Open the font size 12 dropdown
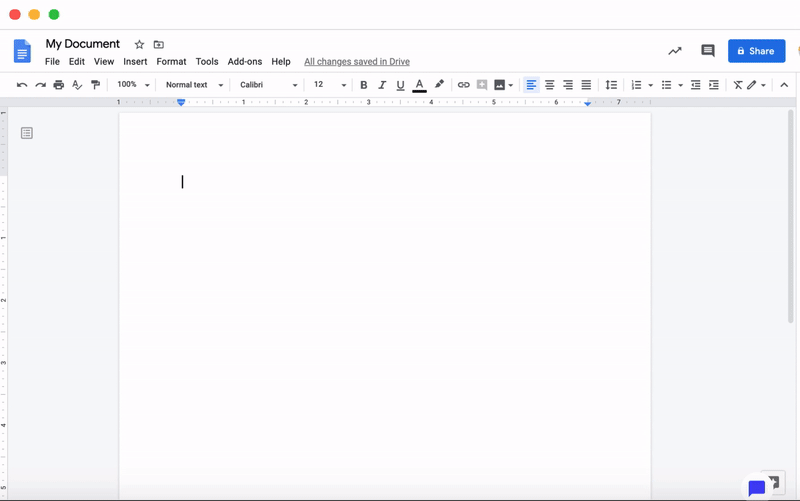 click(x=330, y=85)
